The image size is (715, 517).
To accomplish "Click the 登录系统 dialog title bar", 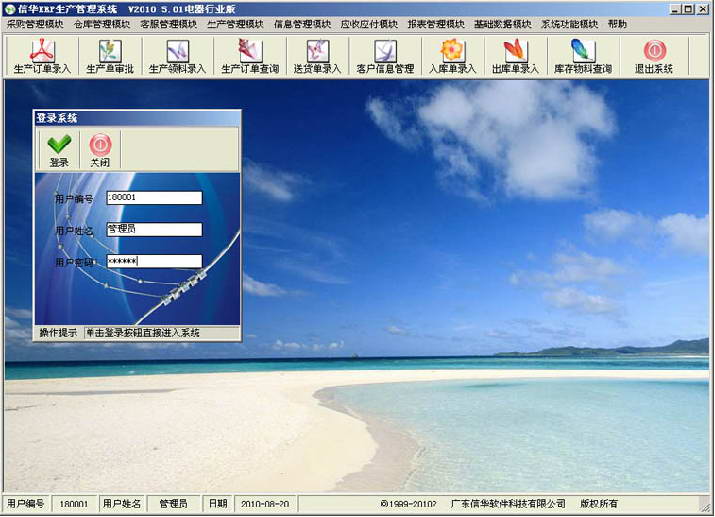I will point(138,119).
